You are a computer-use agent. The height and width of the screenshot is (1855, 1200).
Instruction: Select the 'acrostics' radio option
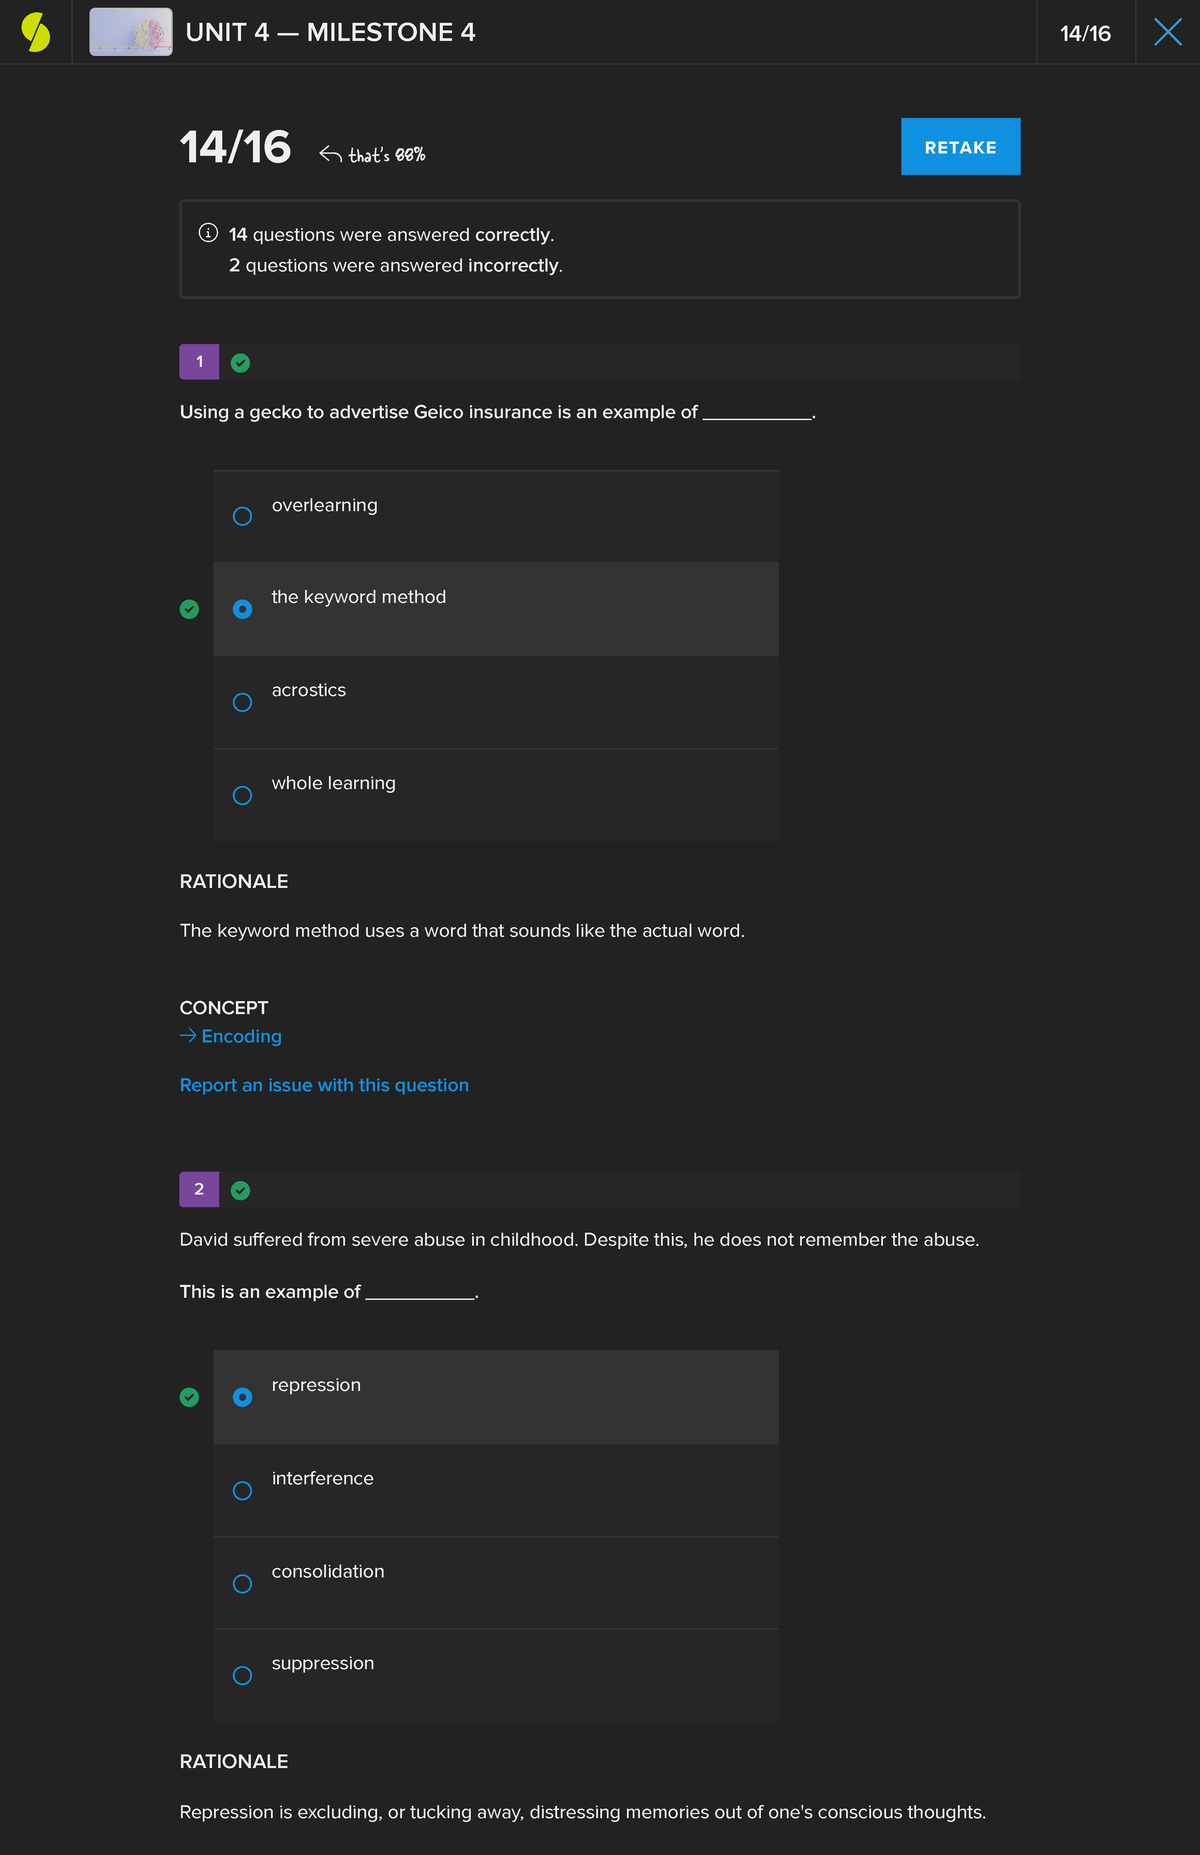point(242,702)
